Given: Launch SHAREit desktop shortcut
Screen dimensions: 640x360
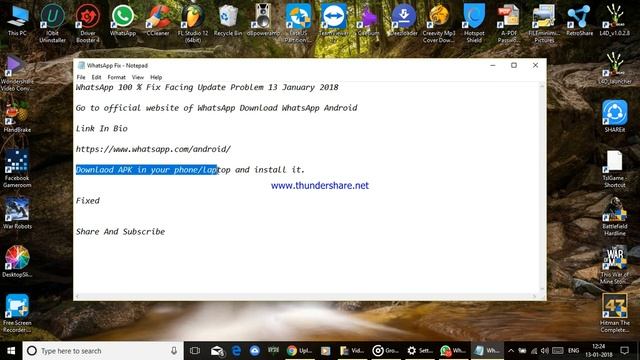Looking at the screenshot, I should coord(615,116).
